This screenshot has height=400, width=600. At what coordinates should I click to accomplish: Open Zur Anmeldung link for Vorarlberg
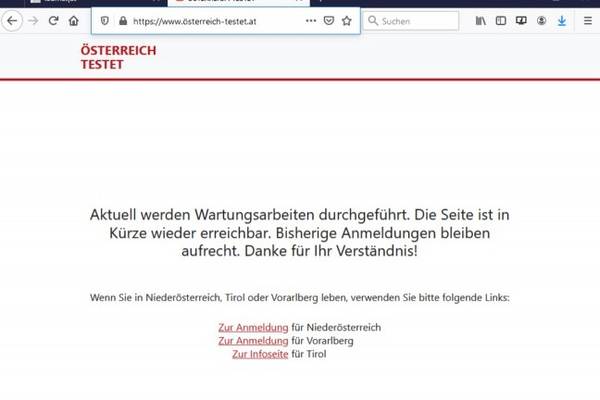(253, 340)
